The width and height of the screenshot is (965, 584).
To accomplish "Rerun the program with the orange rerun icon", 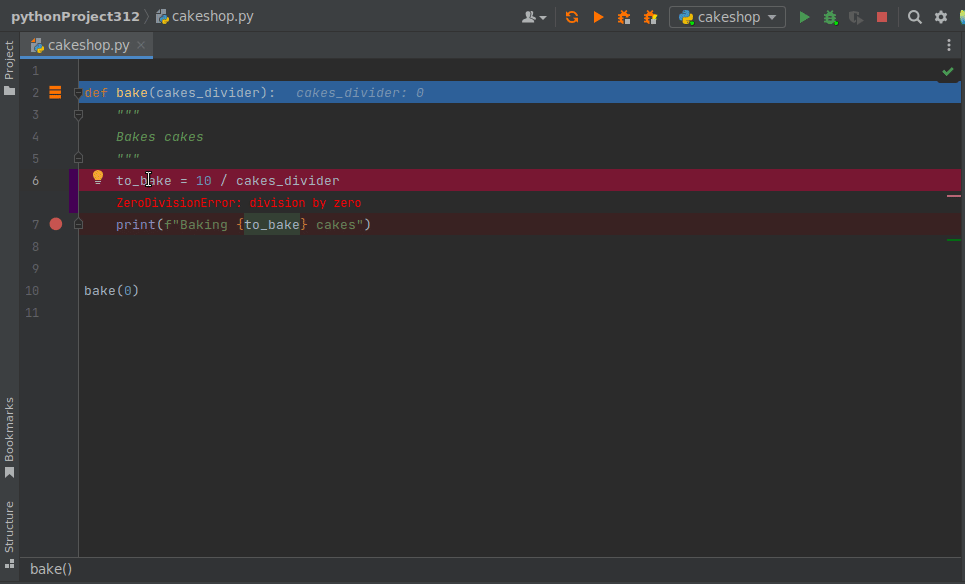I will pos(571,16).
